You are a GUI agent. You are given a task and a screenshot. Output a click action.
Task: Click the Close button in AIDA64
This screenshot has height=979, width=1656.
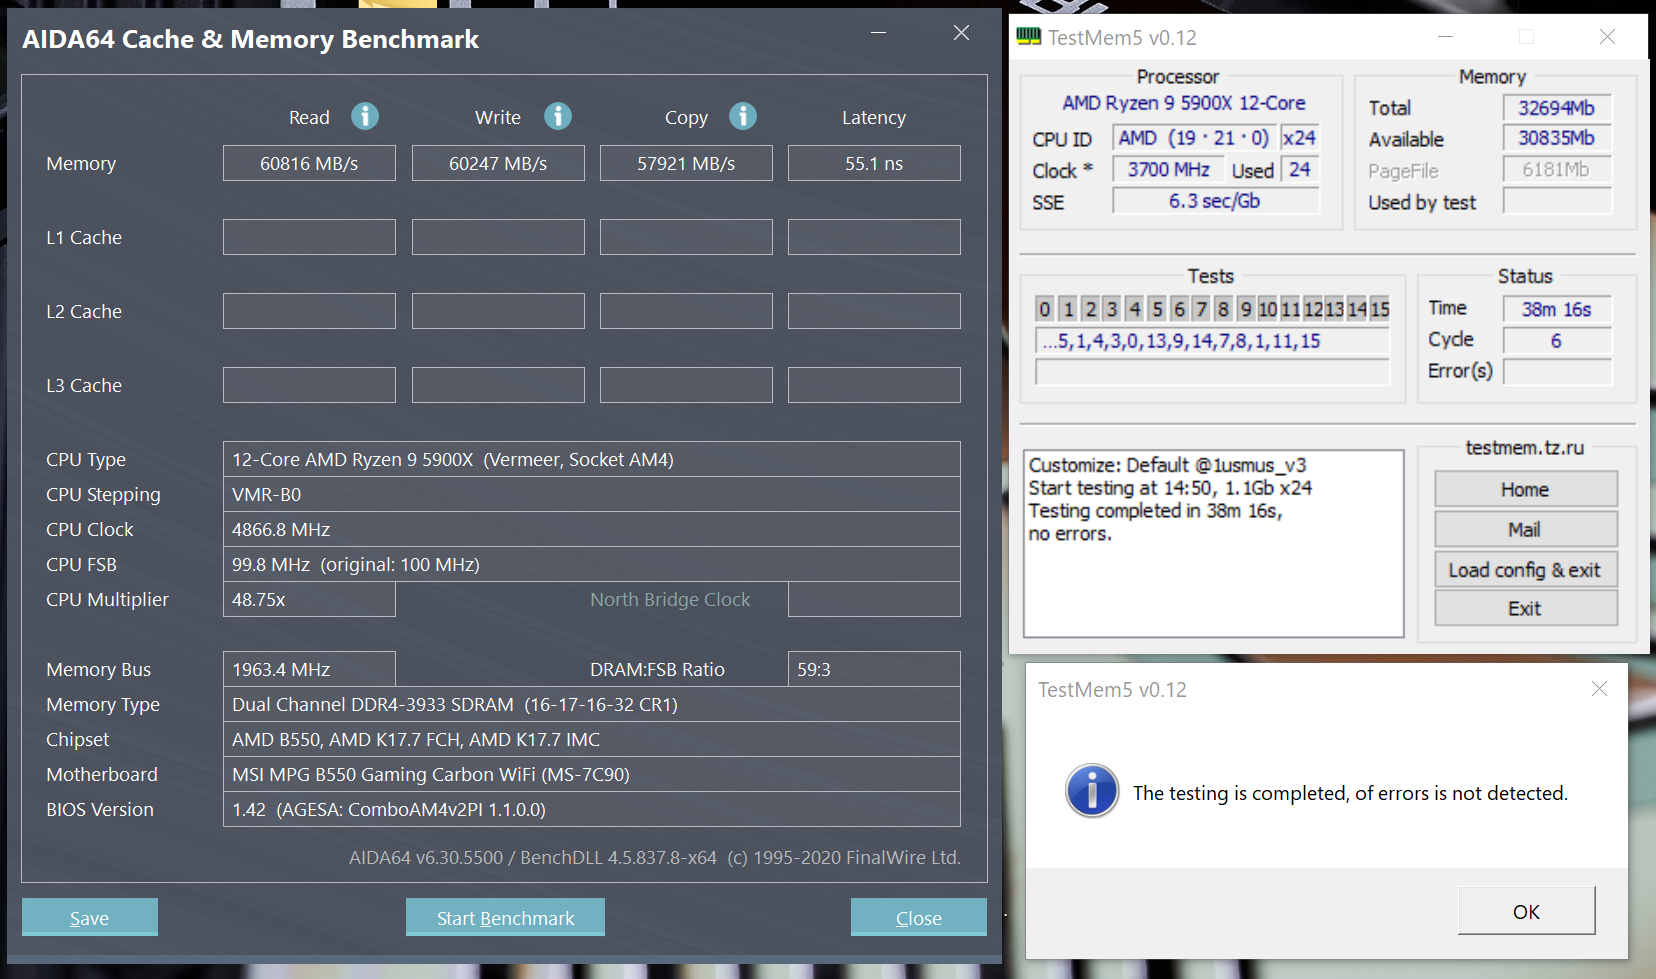tap(918, 917)
